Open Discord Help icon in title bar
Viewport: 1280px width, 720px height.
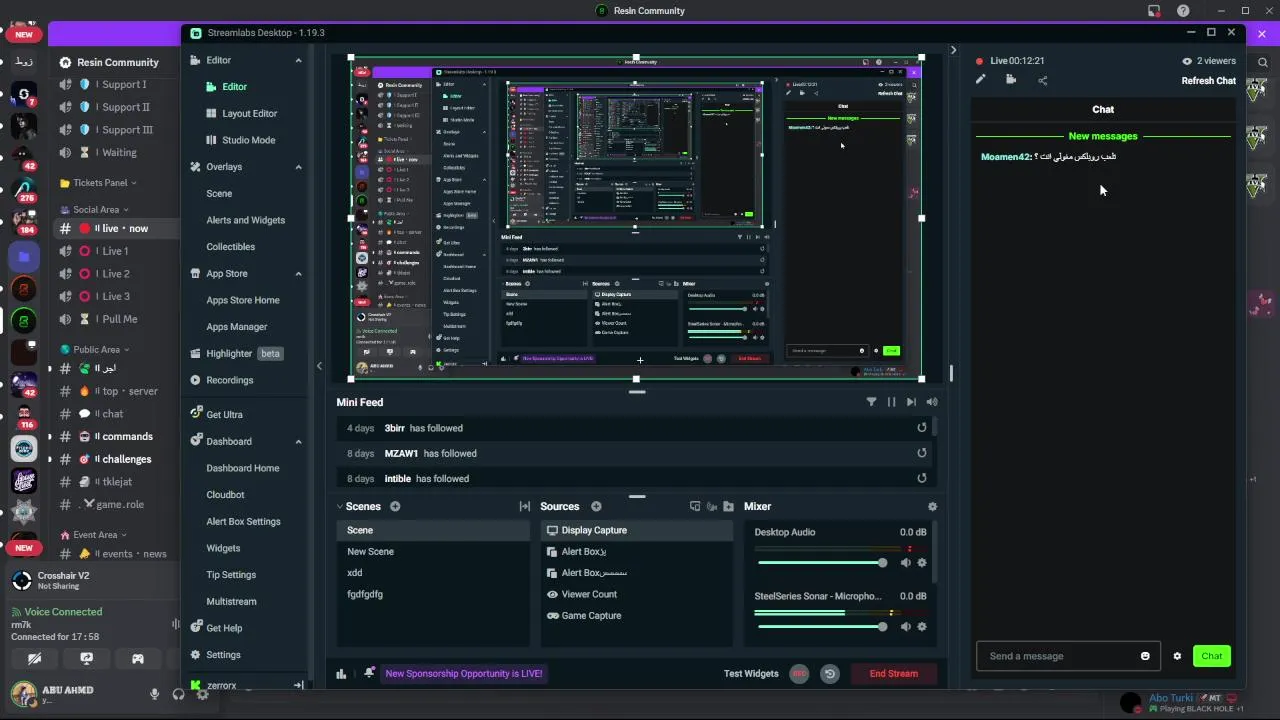tap(1183, 11)
